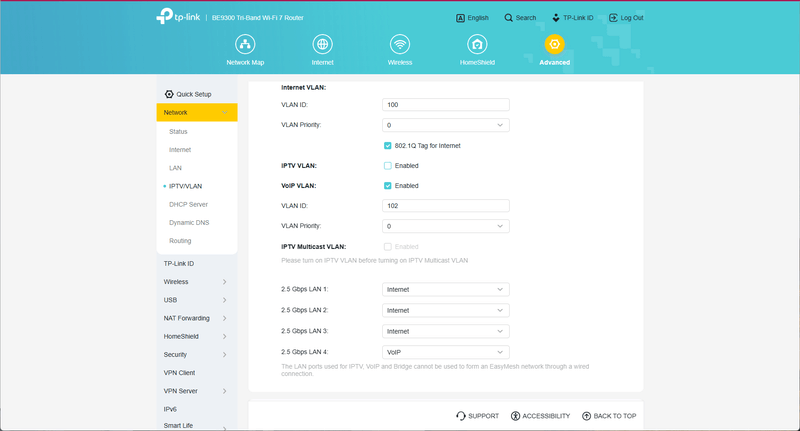This screenshot has height=431, width=800.
Task: Open DHCP Server settings
Action: click(188, 205)
